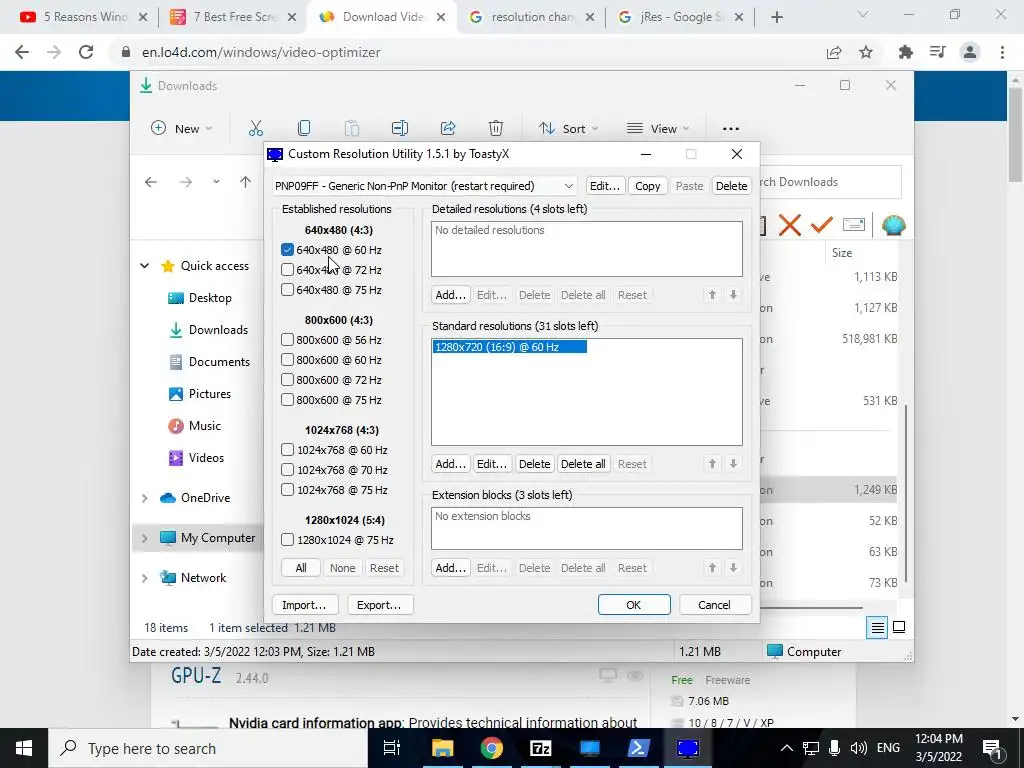The image size is (1024, 768).
Task: Click Delete all under Standard resolutions
Action: 583,464
